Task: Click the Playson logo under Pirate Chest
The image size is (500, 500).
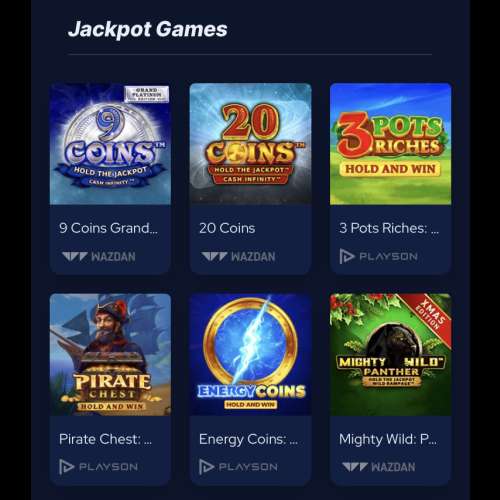Action: point(98,467)
